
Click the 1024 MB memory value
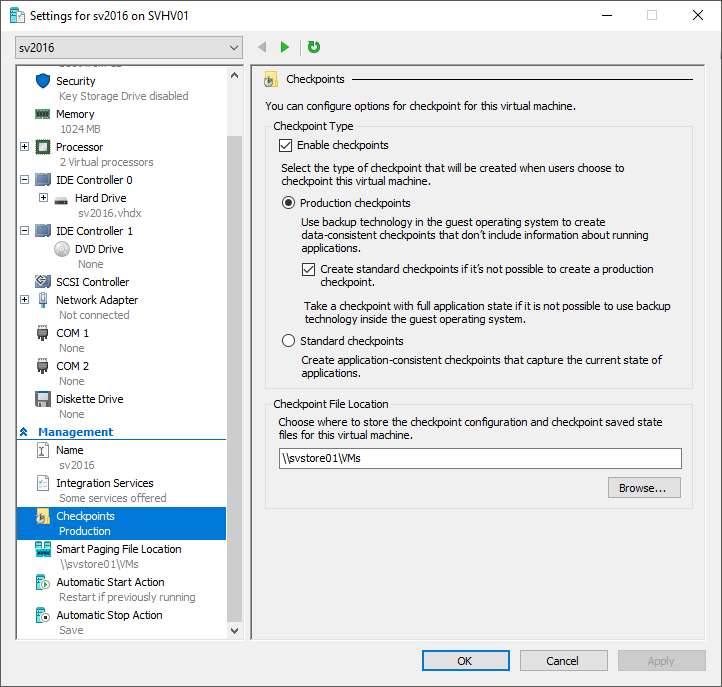80,129
